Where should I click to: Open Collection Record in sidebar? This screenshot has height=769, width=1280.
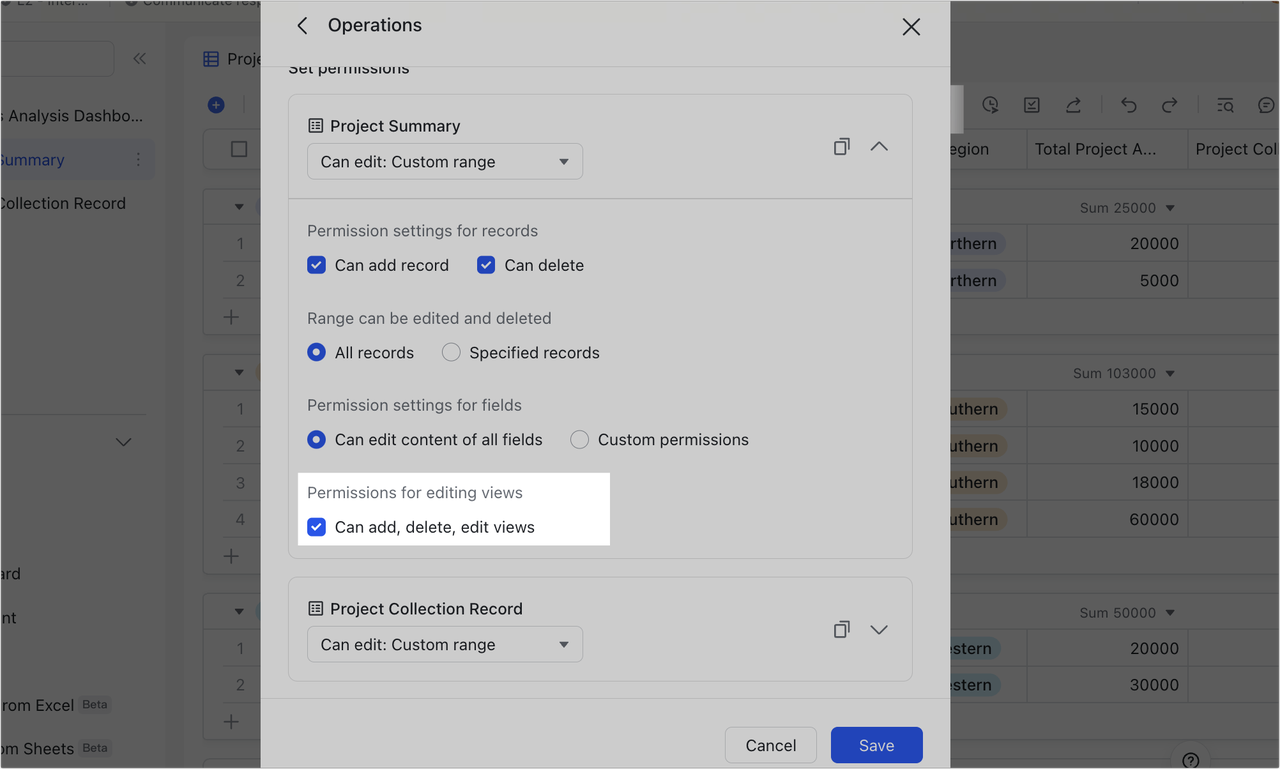pyautogui.click(x=63, y=203)
